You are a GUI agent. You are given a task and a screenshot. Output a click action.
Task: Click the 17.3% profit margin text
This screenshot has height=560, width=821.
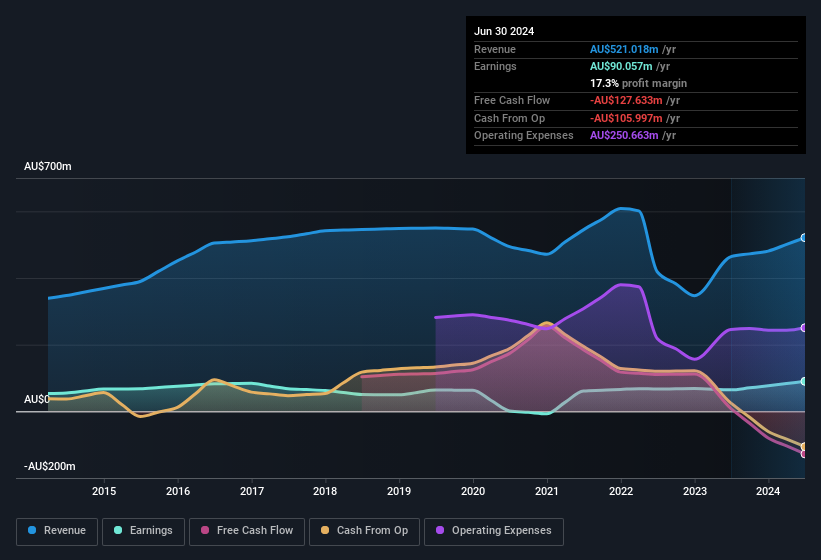(x=638, y=83)
